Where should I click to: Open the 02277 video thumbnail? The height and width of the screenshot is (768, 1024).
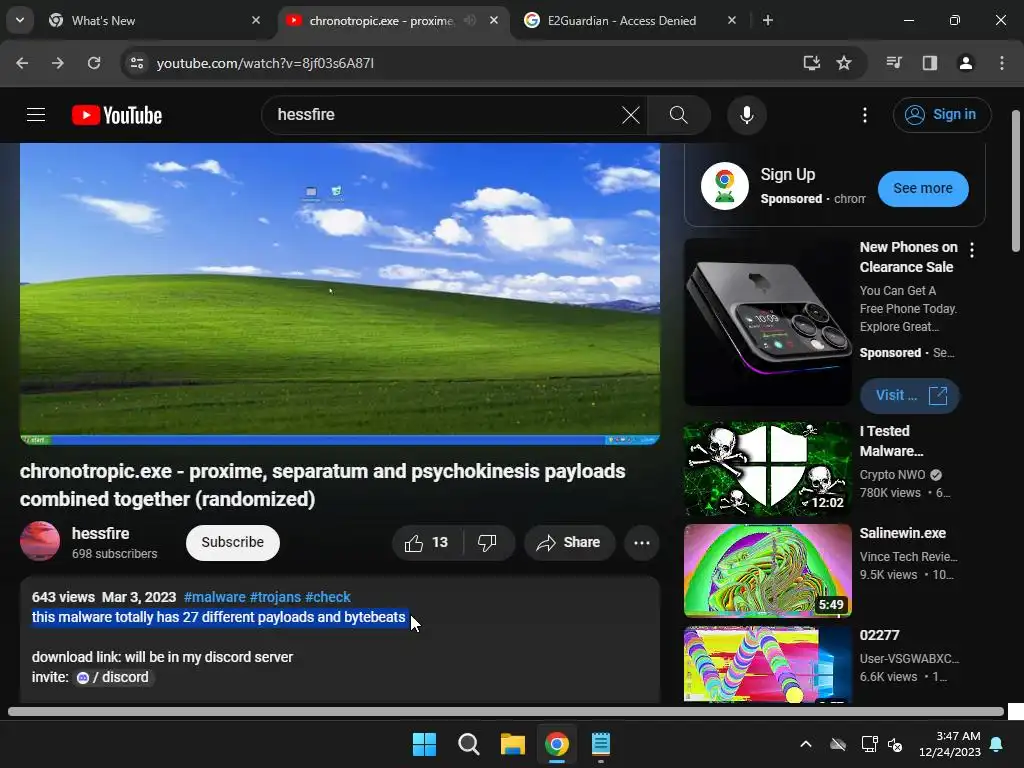[x=767, y=664]
